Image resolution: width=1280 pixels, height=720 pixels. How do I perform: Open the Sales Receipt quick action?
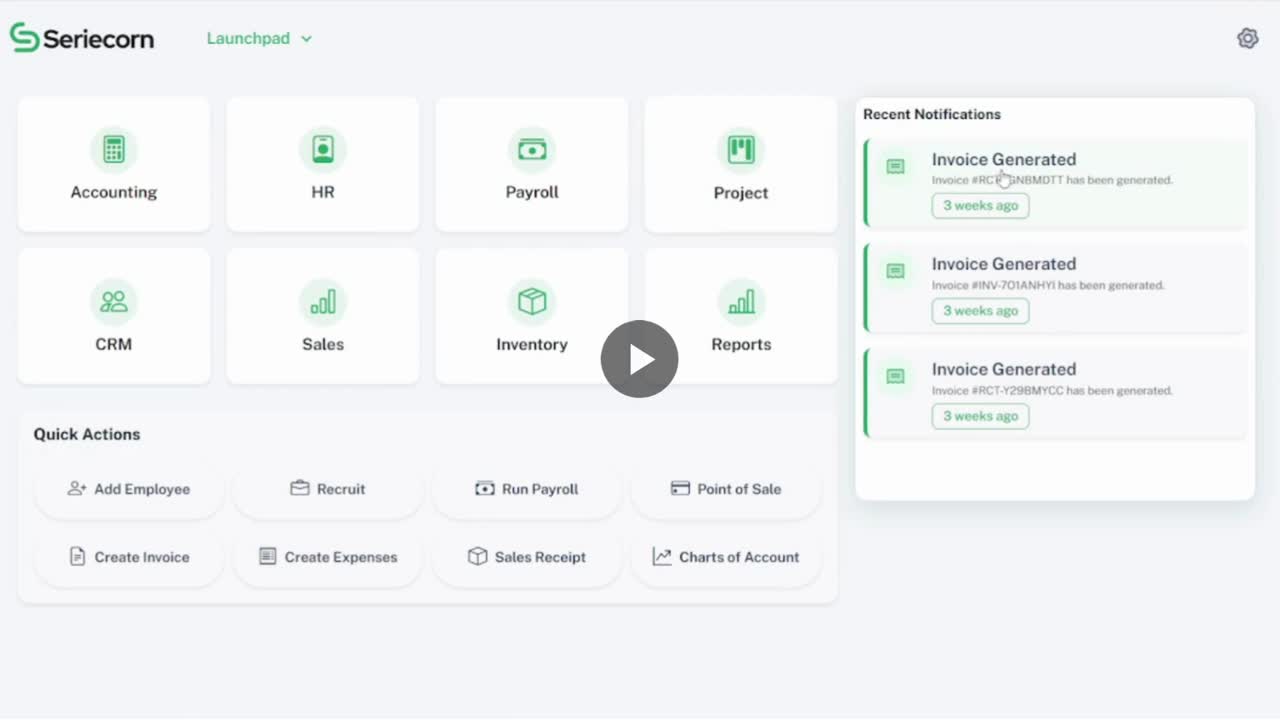pyautogui.click(x=527, y=557)
